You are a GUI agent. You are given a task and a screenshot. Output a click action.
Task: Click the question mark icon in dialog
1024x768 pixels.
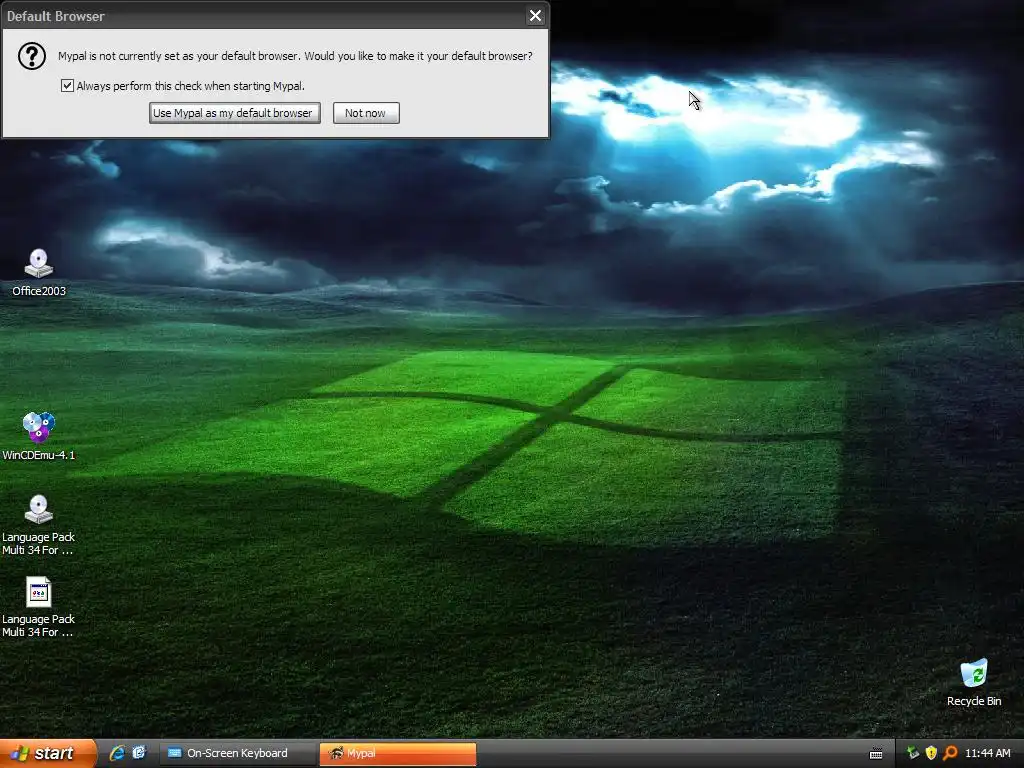pyautogui.click(x=31, y=56)
